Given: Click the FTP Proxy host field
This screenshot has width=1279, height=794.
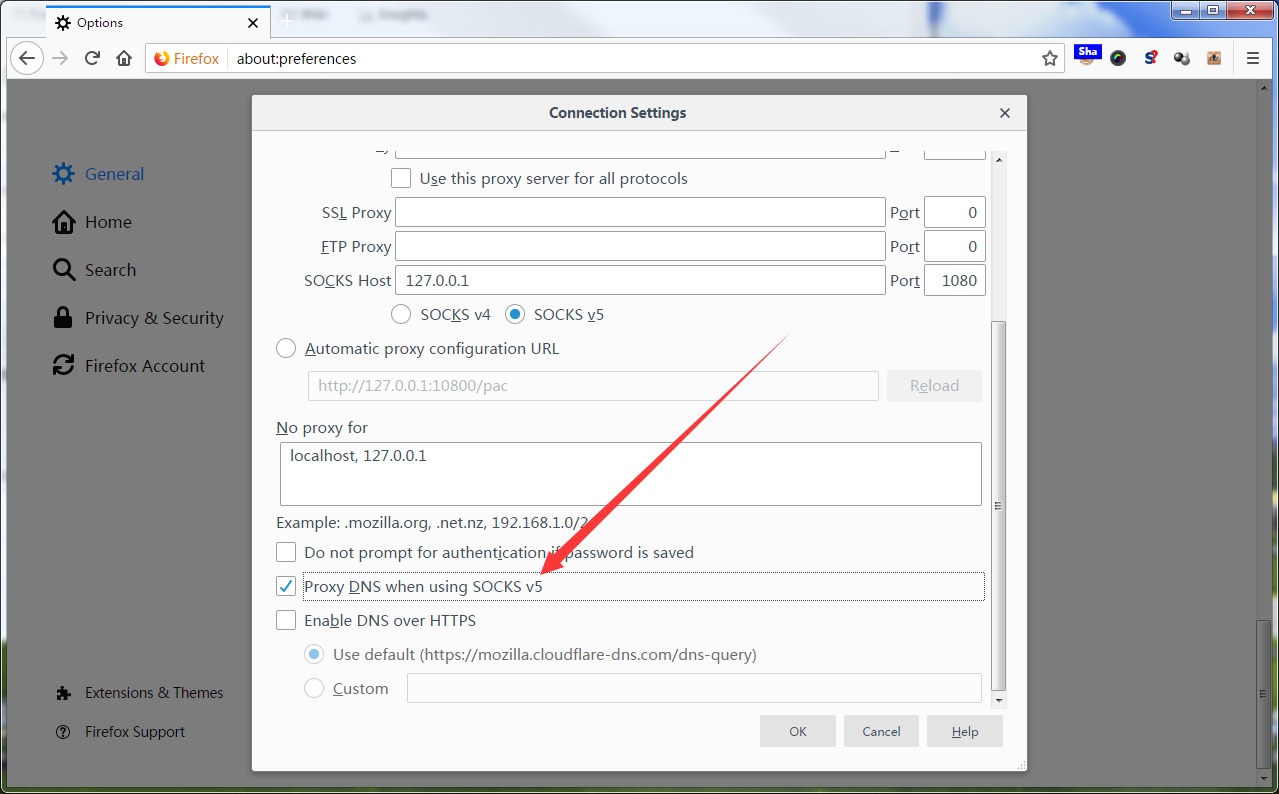Looking at the screenshot, I should 640,246.
